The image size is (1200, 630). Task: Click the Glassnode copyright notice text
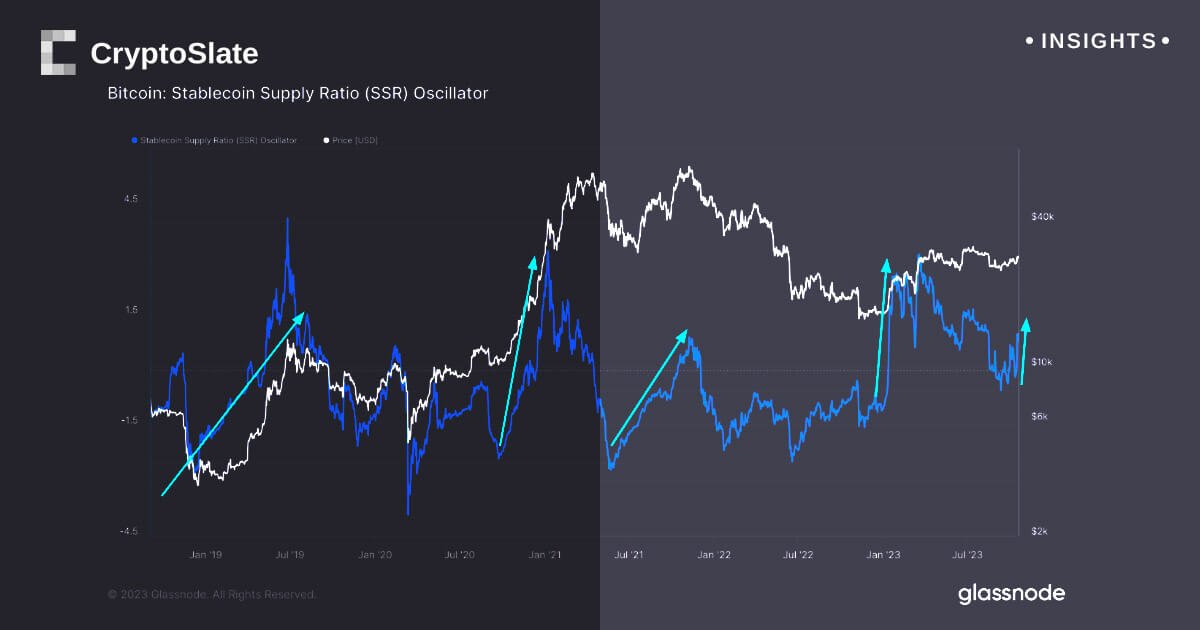pos(212,595)
